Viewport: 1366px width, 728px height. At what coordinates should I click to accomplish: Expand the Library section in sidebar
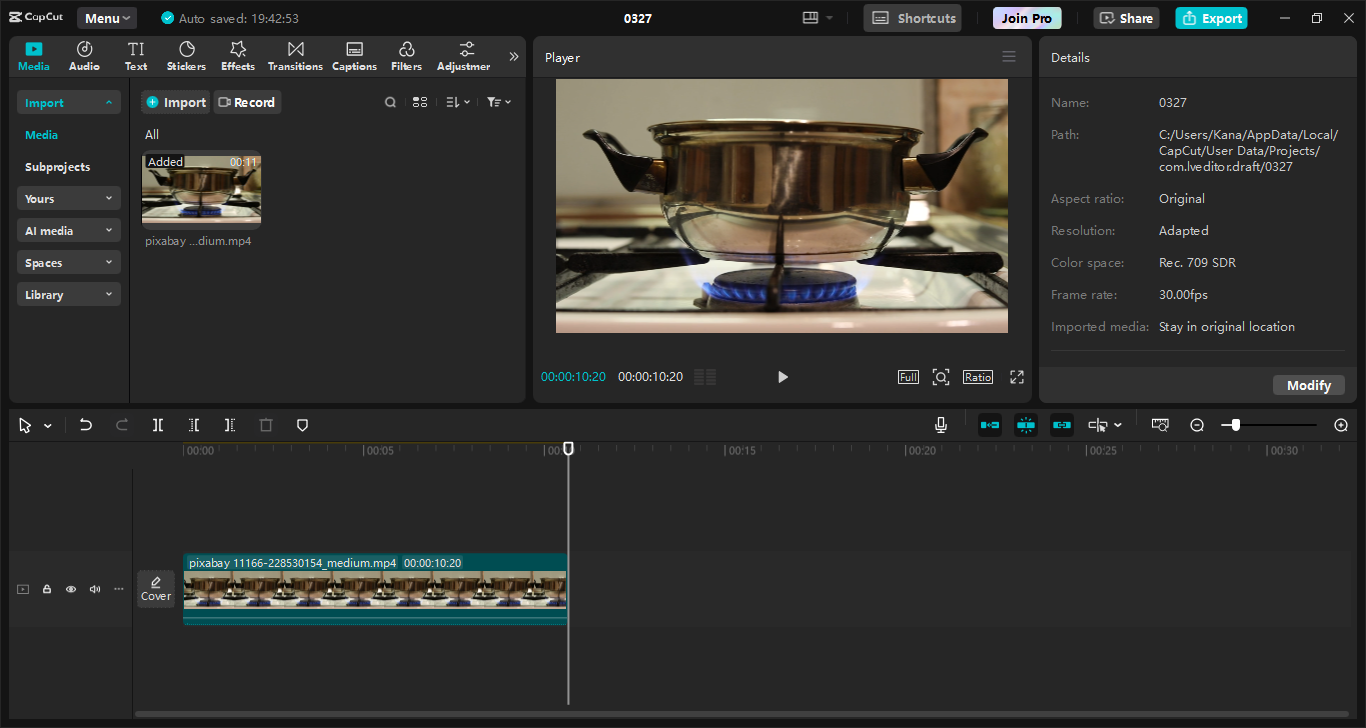pyautogui.click(x=68, y=295)
